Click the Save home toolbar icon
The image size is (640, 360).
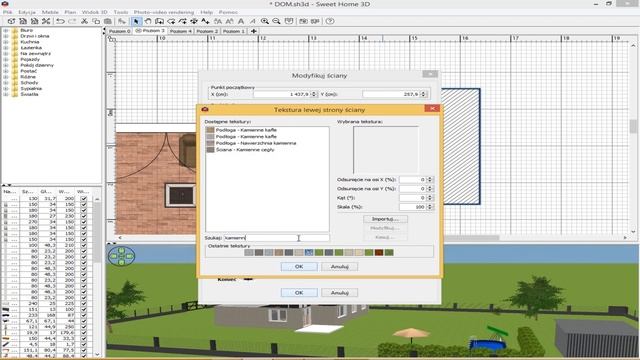(x=34, y=21)
